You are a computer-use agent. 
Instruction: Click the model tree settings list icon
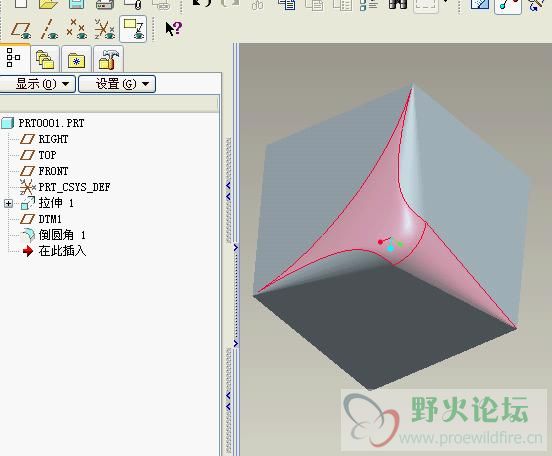369,5
